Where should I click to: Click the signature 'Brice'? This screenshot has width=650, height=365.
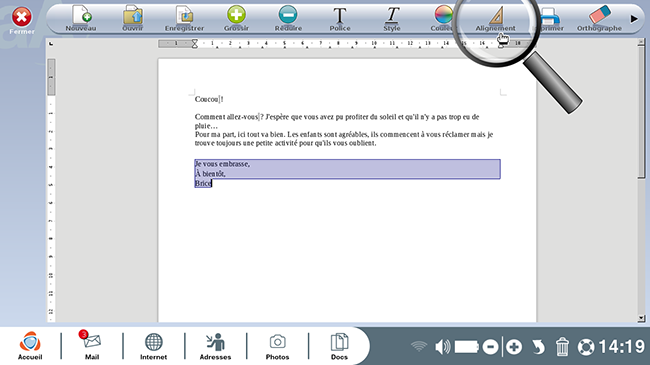click(203, 183)
